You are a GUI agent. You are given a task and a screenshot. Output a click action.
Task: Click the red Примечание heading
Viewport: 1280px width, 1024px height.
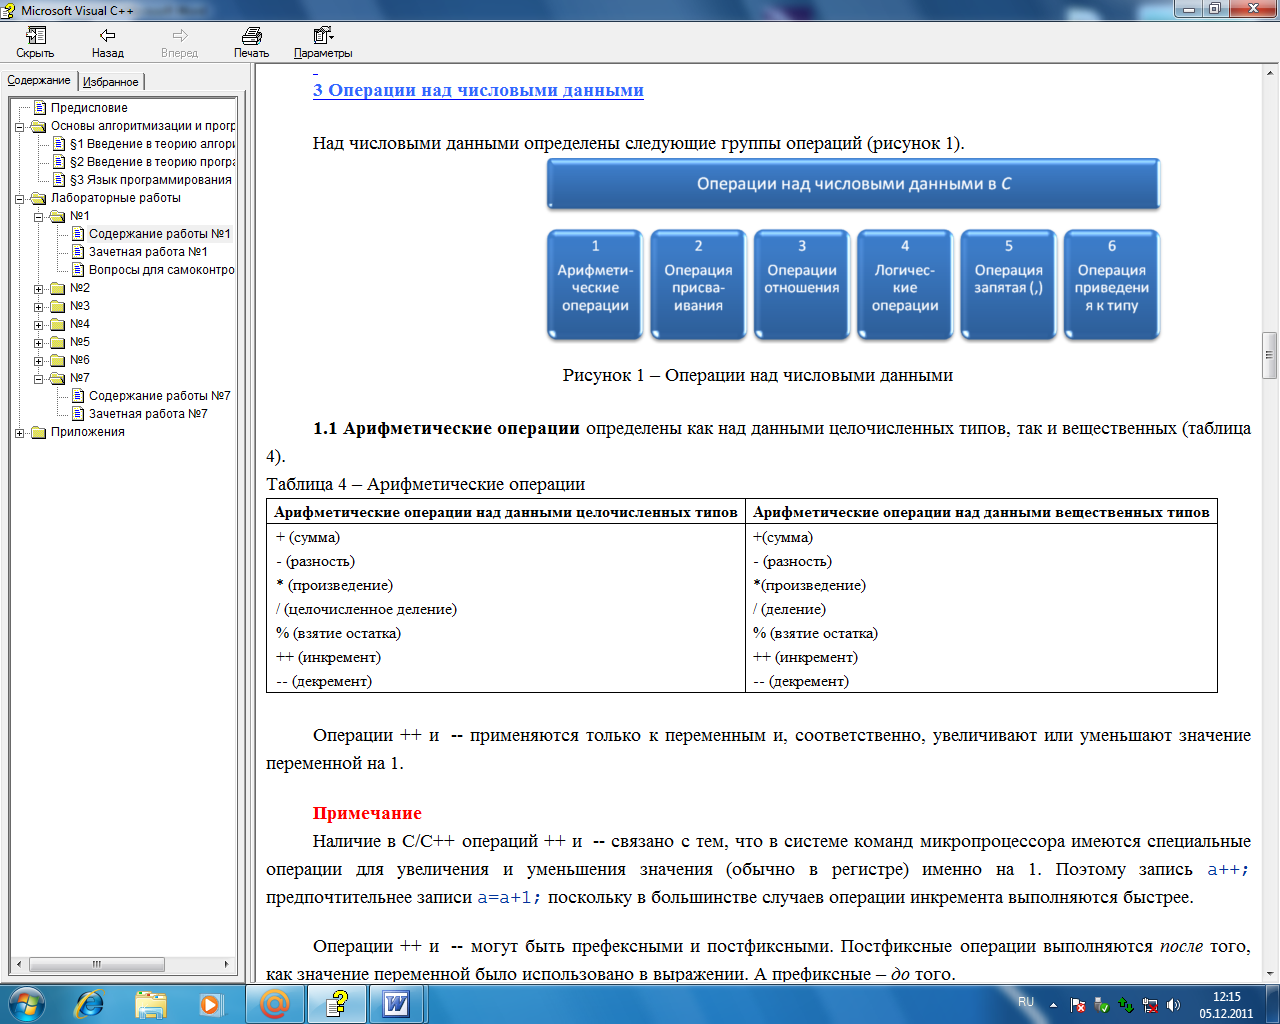(x=367, y=813)
